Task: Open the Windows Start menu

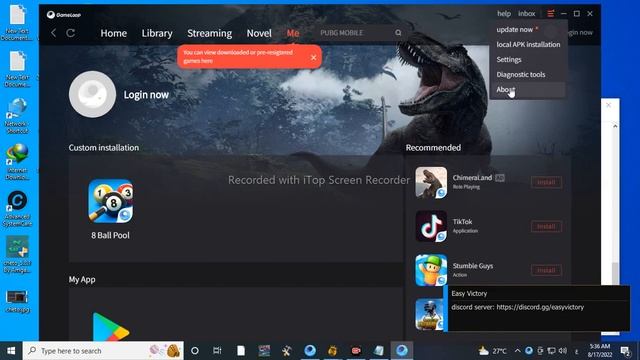Action: click(11, 351)
